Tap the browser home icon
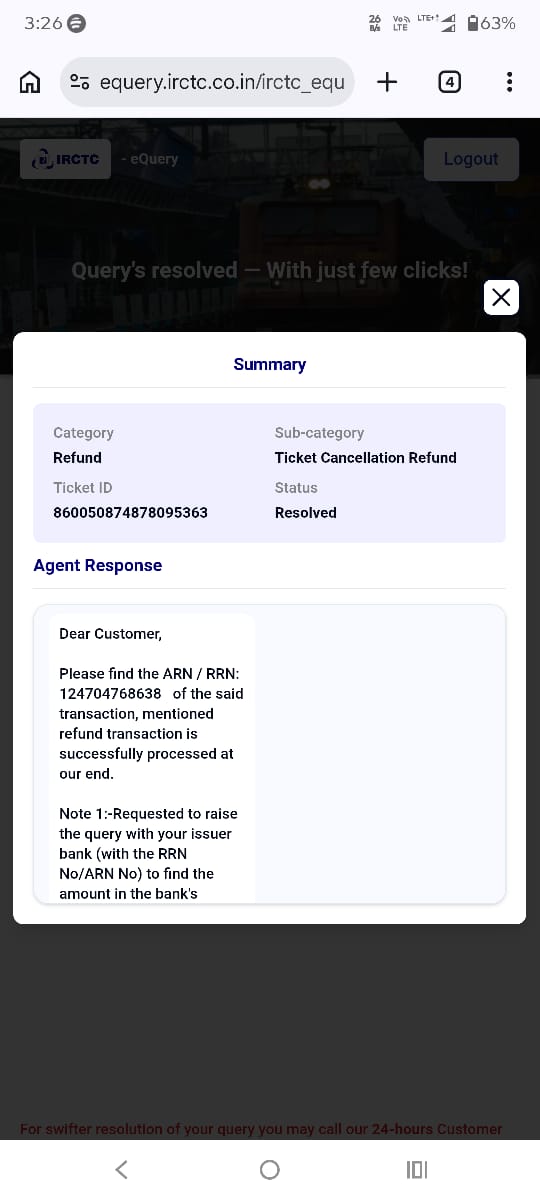 [x=31, y=82]
